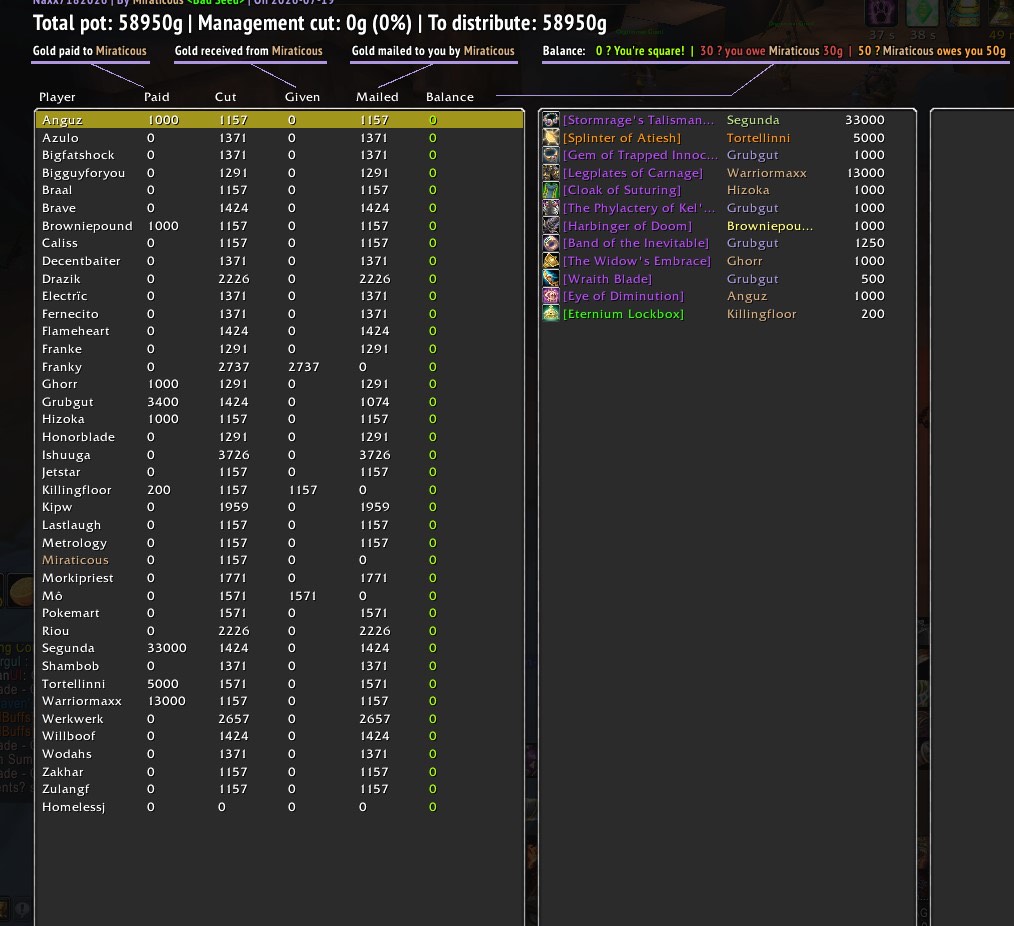Image resolution: width=1014 pixels, height=926 pixels.
Task: Click buyer Hizoka in the loot list
Action: pyautogui.click(x=748, y=190)
